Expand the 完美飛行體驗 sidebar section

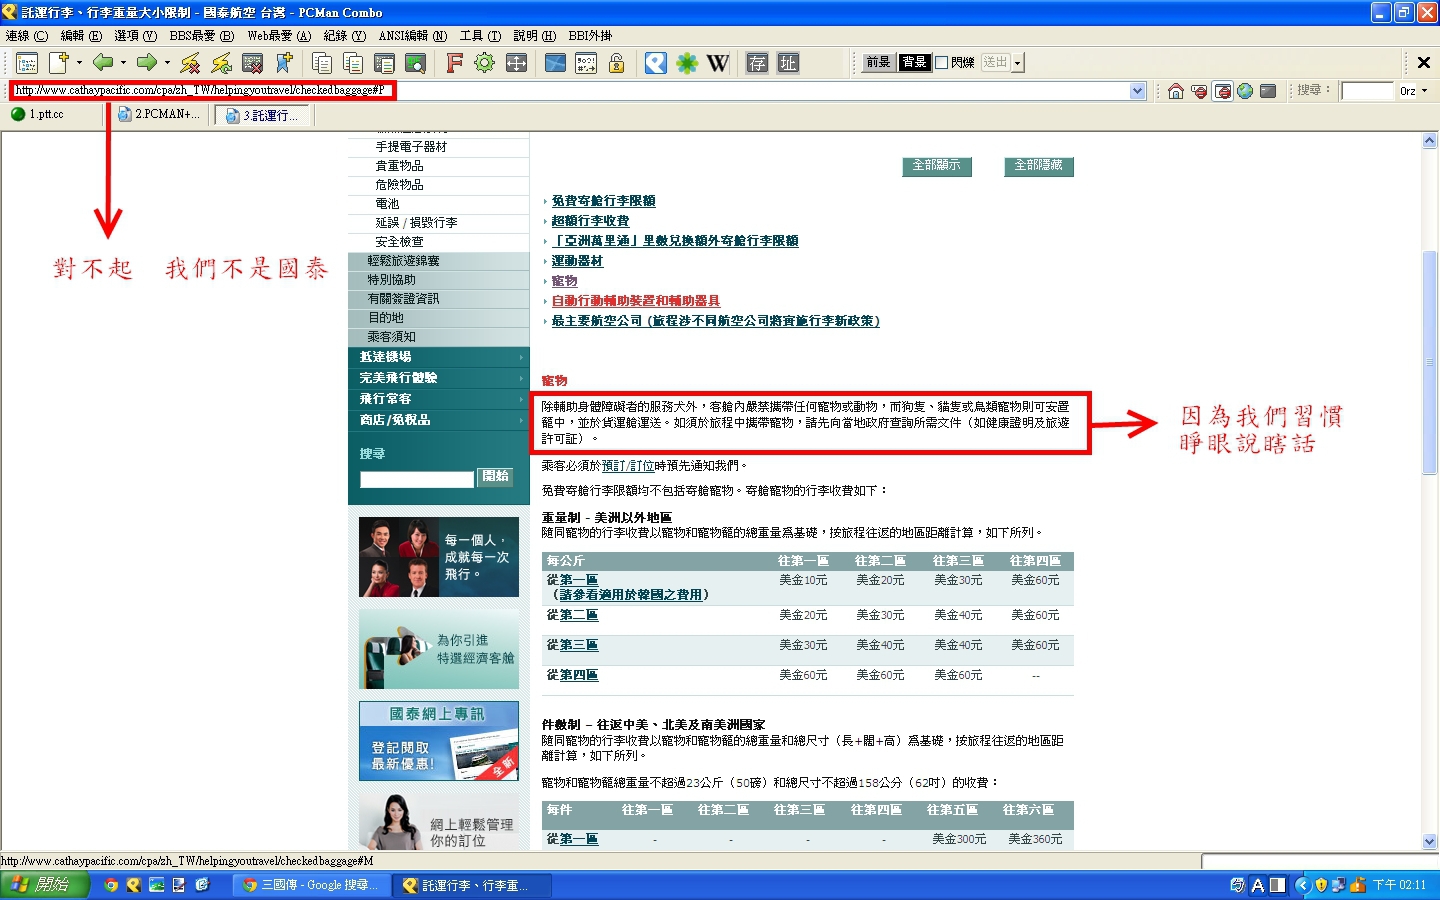[x=439, y=378]
